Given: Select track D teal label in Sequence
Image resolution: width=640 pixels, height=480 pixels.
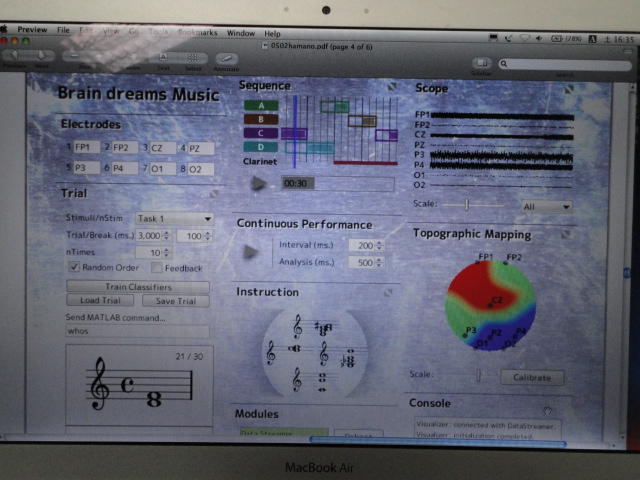Looking at the screenshot, I should pyautogui.click(x=261, y=147).
